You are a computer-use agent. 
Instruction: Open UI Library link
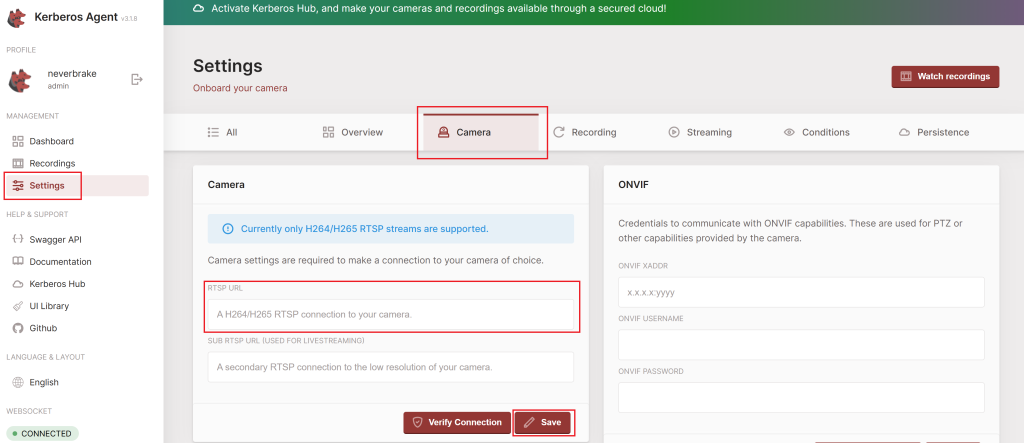pyautogui.click(x=49, y=306)
